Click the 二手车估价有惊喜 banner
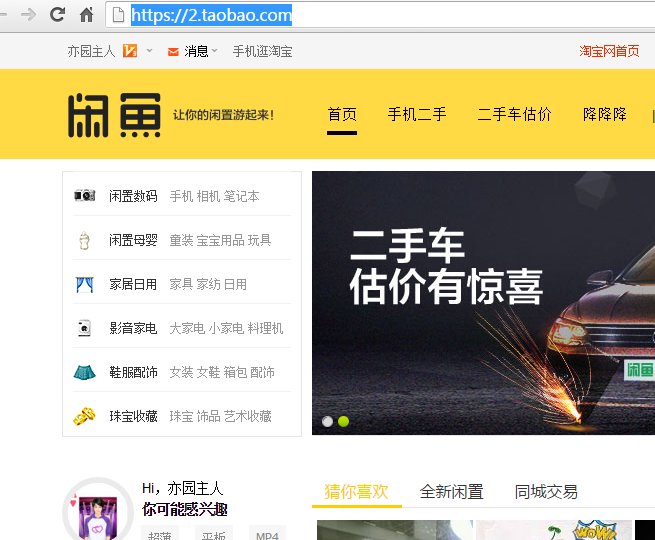Viewport: 655px width, 540px height. coord(483,303)
